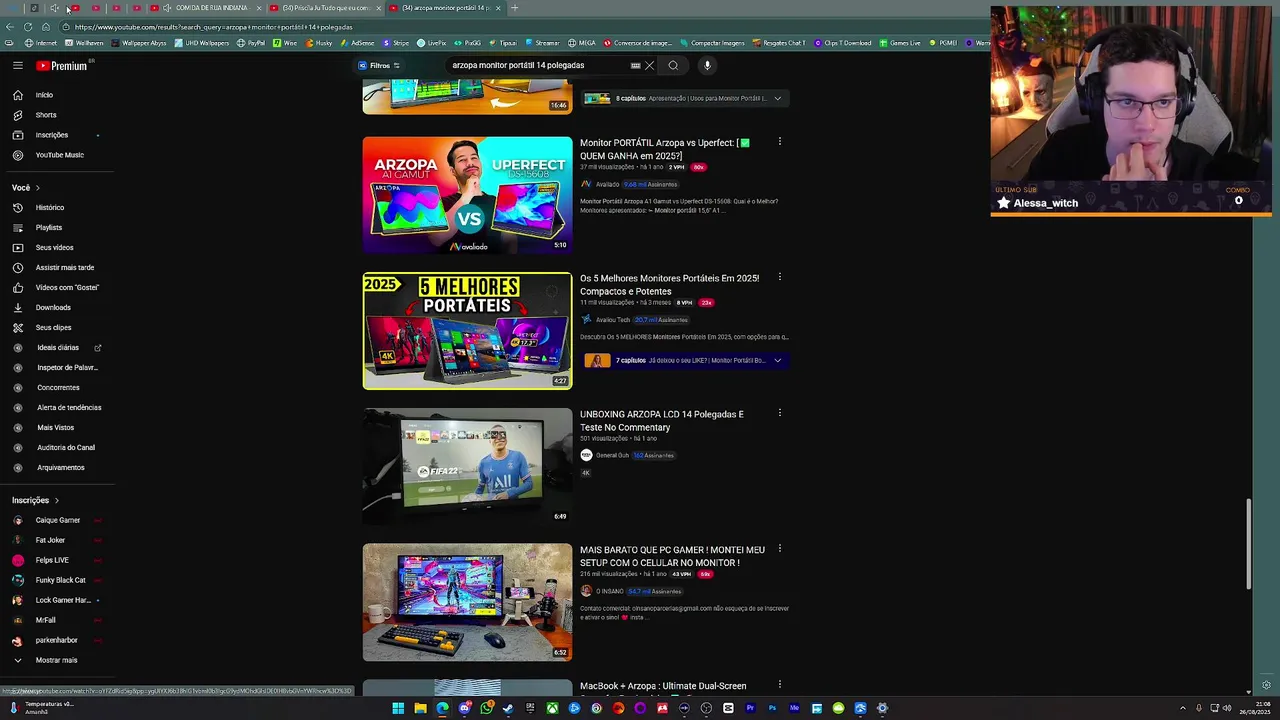Click the YouTube Premium logo
1280x720 pixels.
[x=62, y=66]
